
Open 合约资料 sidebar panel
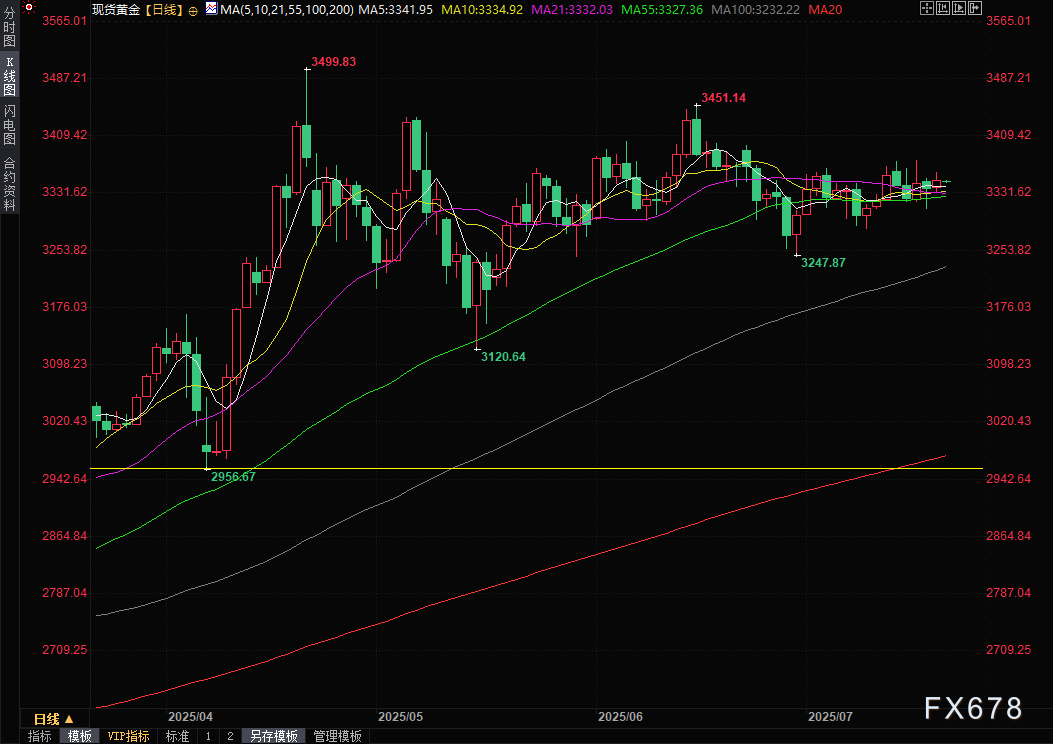click(x=9, y=184)
